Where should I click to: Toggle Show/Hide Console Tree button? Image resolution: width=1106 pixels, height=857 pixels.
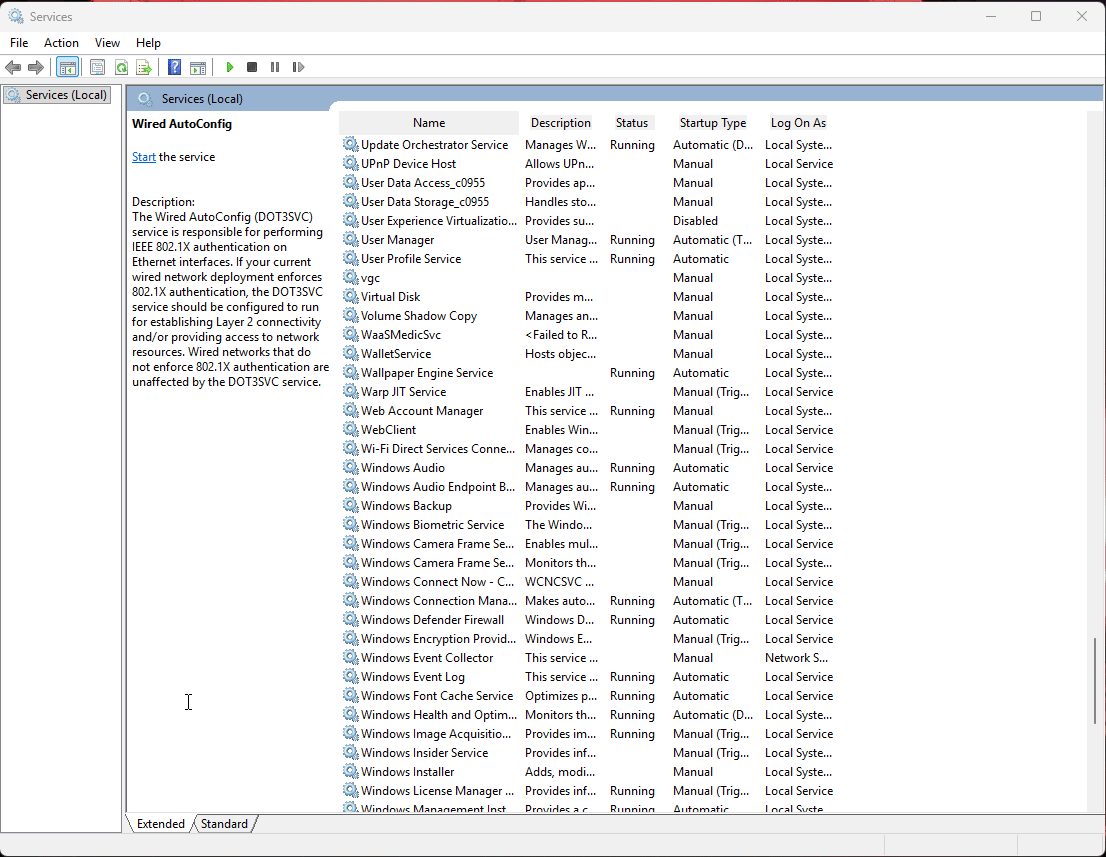(67, 67)
